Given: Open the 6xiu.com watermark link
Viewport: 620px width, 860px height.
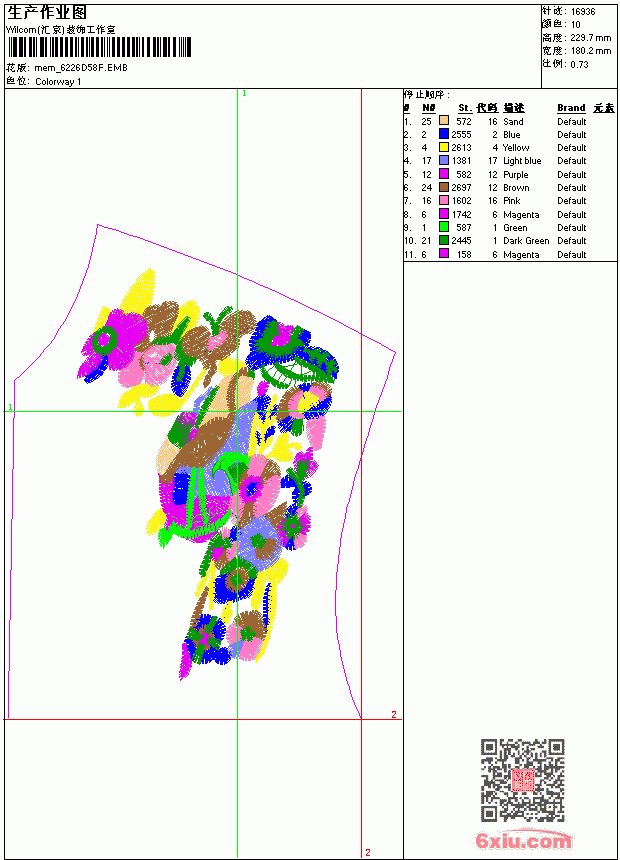Looking at the screenshot, I should tap(523, 840).
